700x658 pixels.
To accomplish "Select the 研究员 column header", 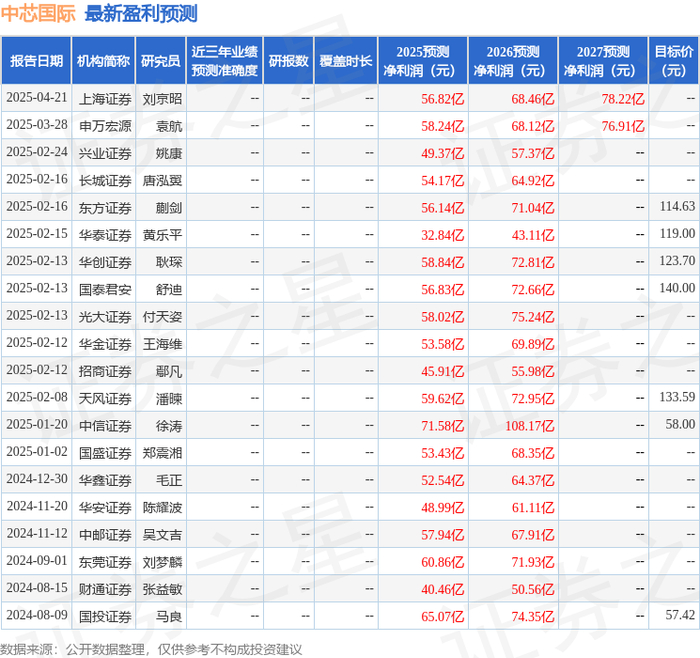I will coord(161,61).
